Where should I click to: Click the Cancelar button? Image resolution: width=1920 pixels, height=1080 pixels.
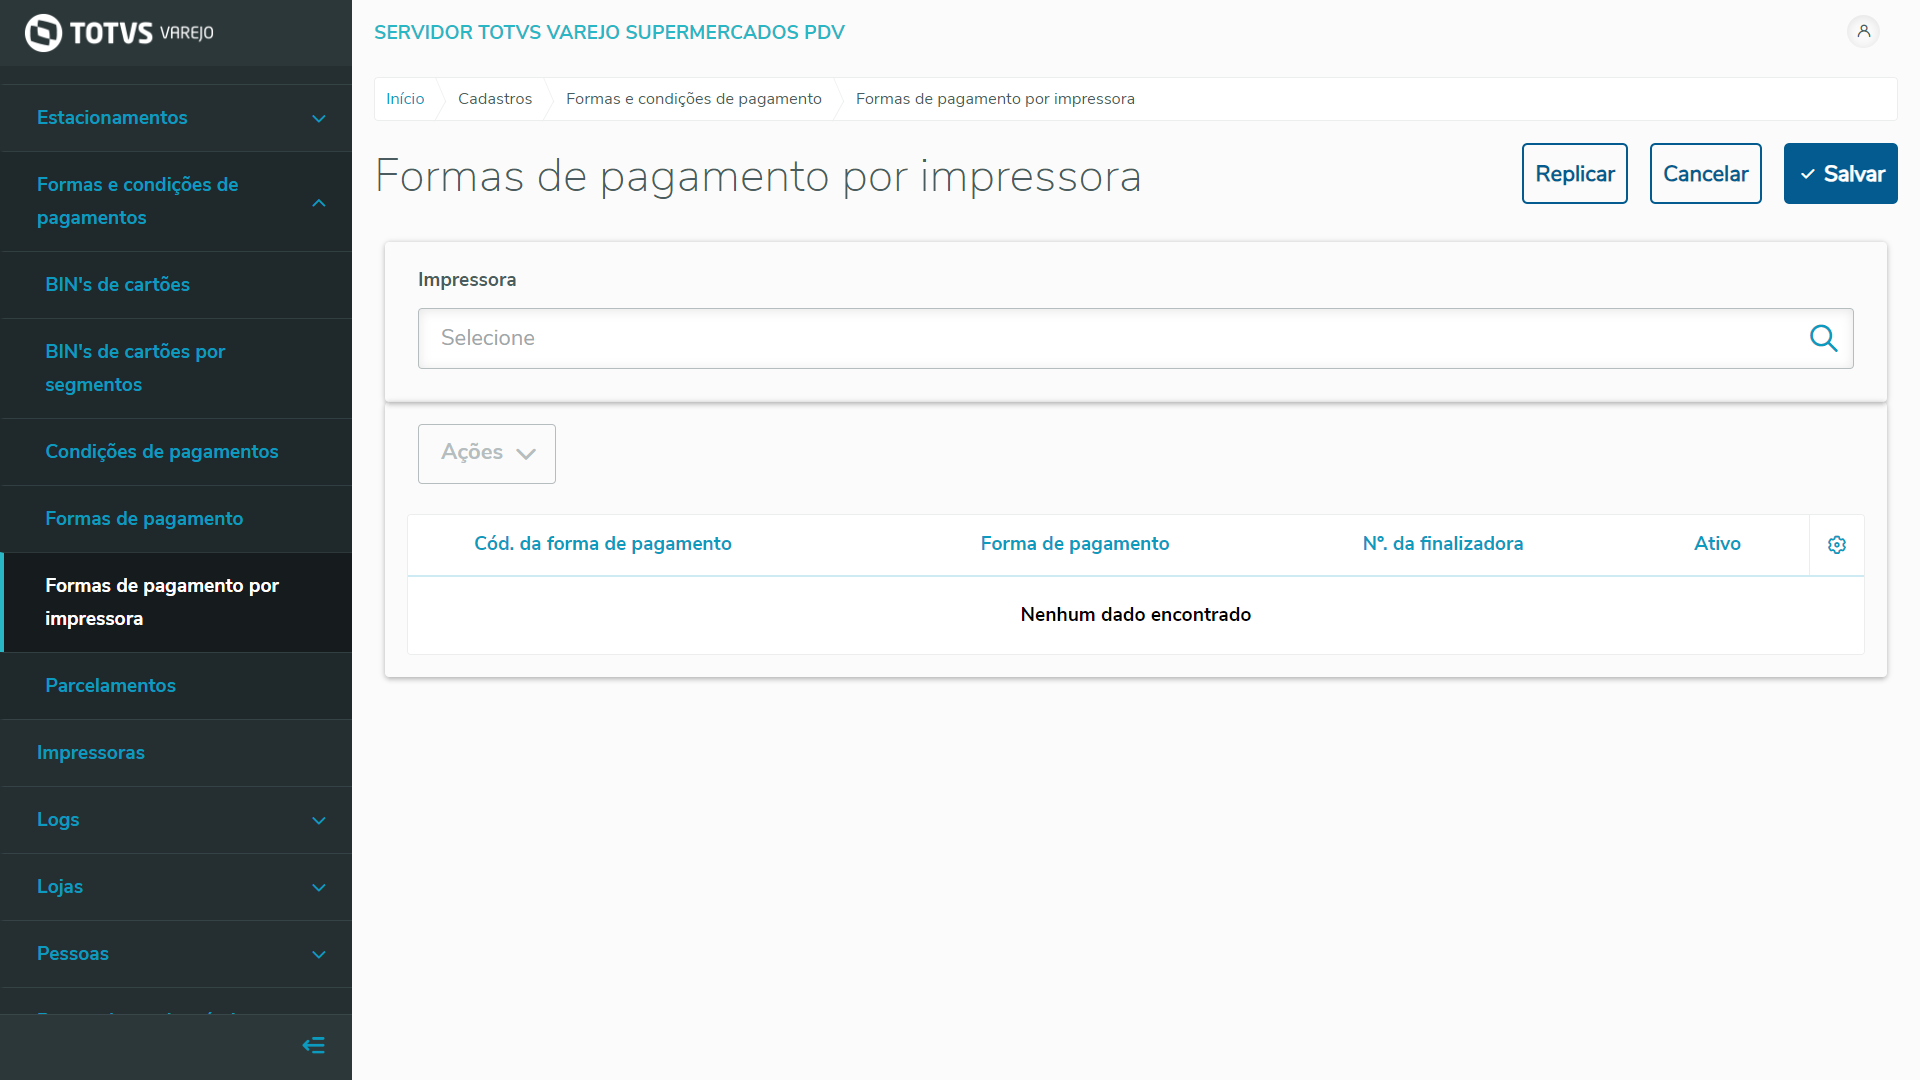(x=1705, y=174)
